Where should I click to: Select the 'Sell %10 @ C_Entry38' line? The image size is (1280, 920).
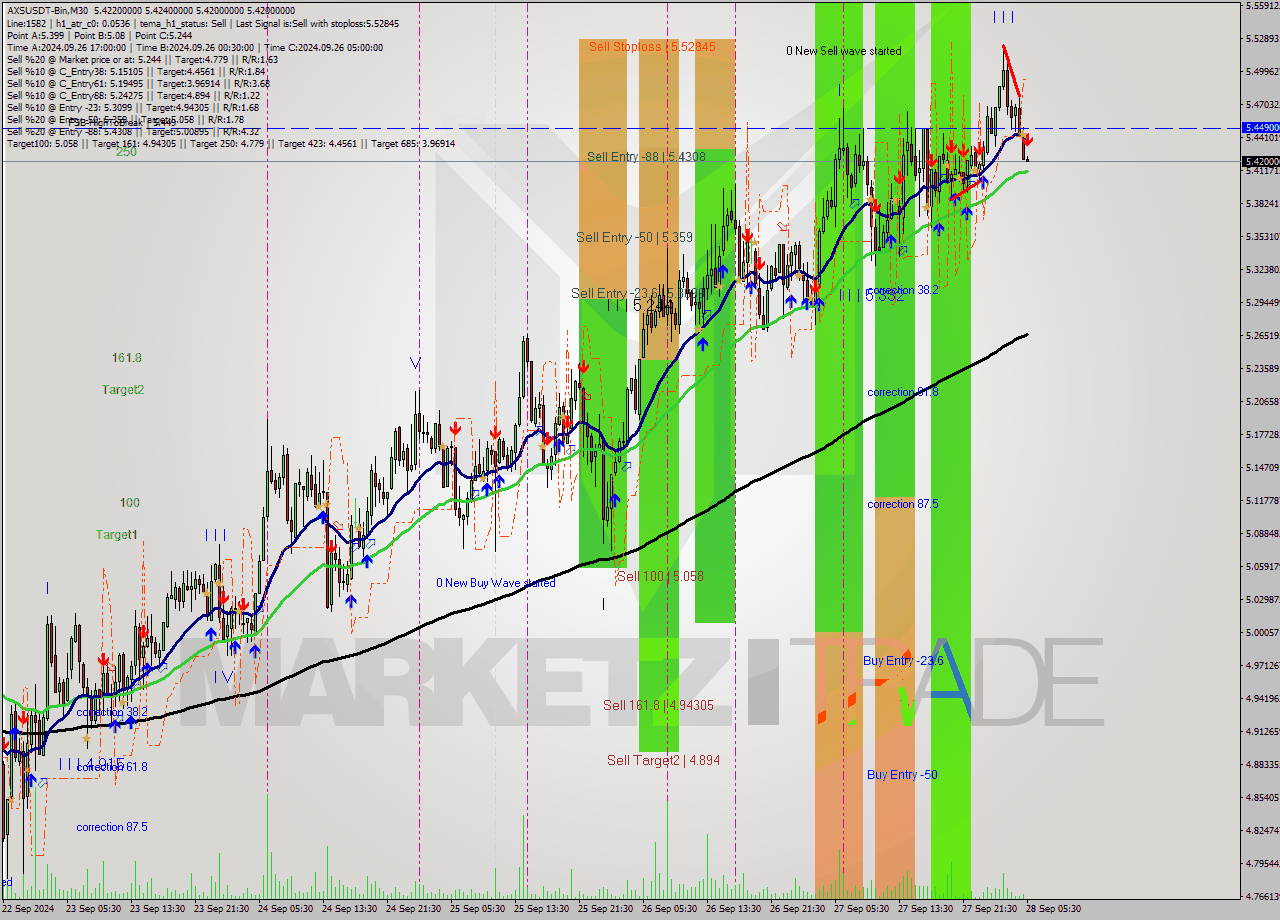pos(136,71)
